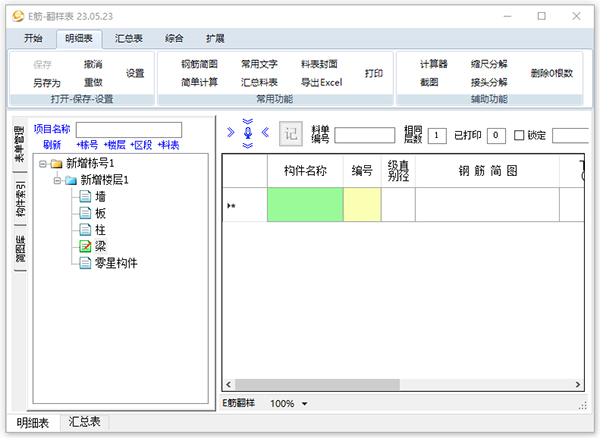Click the E筋 application logo icon
Image resolution: width=600 pixels, height=438 pixels.
[18, 16]
